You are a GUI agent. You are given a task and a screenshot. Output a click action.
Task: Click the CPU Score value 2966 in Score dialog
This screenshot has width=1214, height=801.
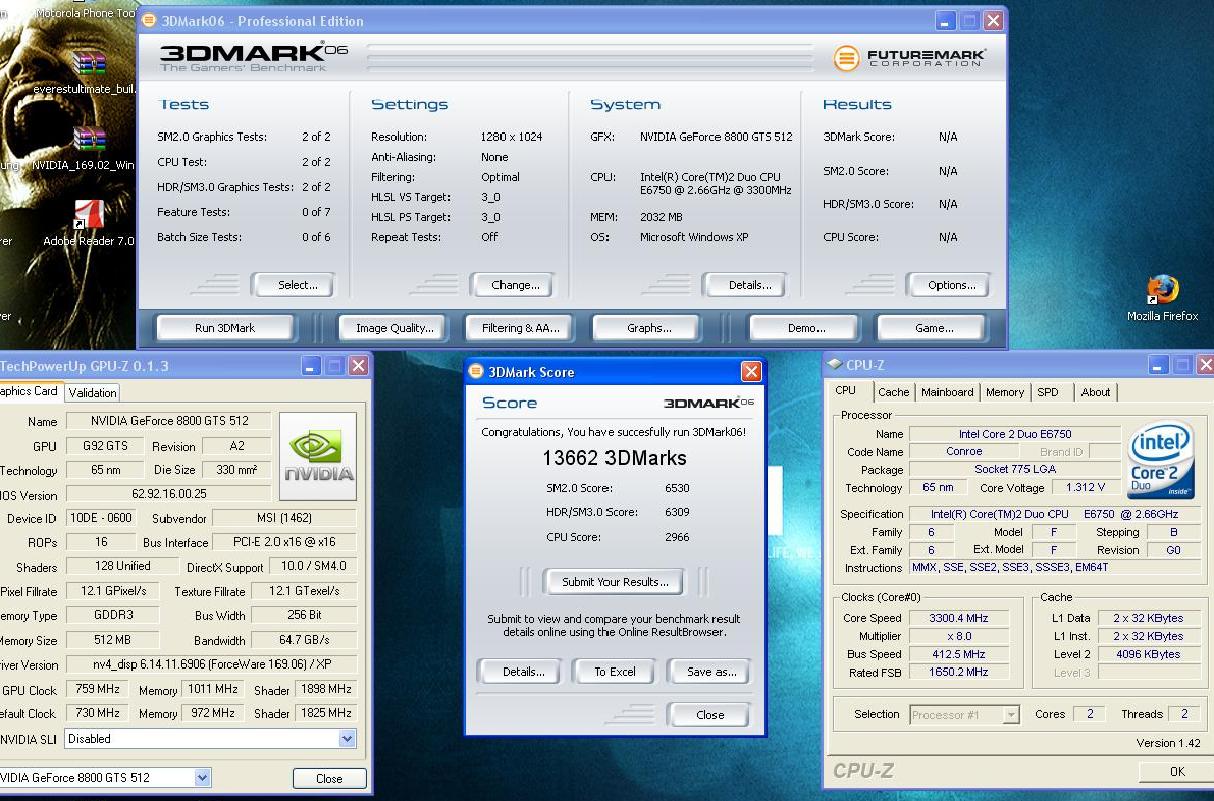coord(677,537)
